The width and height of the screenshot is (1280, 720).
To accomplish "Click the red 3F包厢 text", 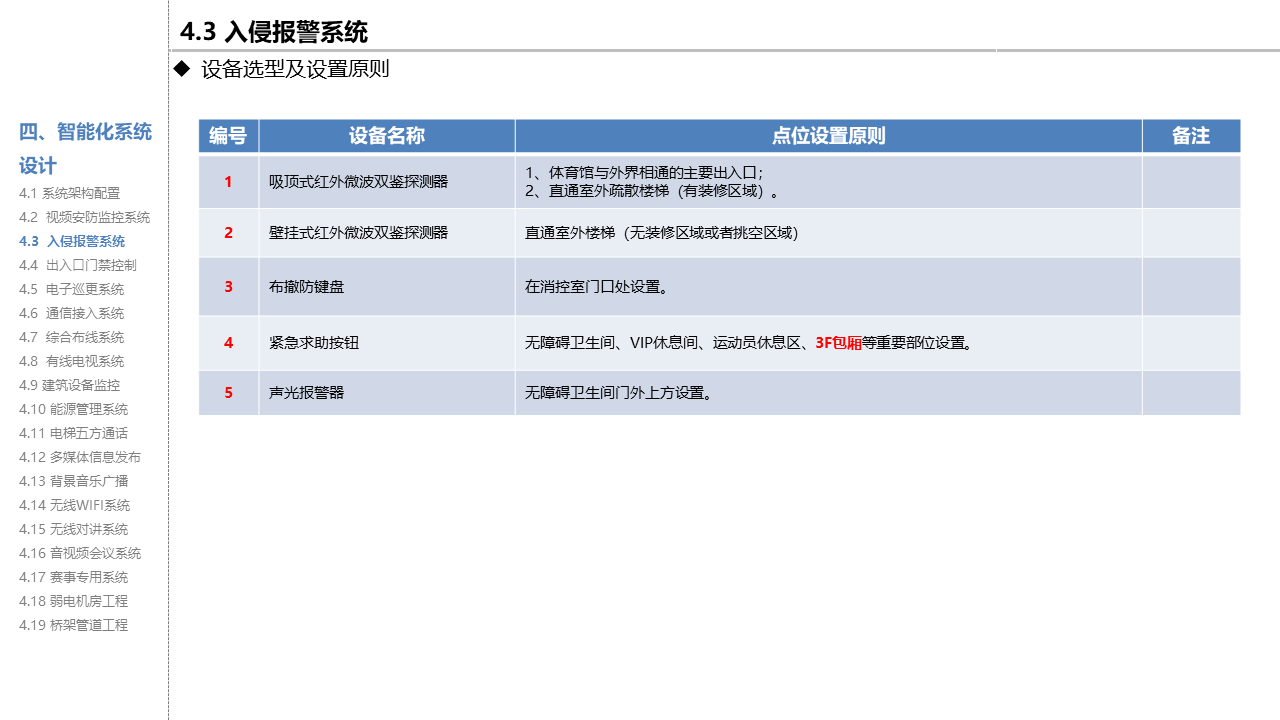I will tap(838, 343).
